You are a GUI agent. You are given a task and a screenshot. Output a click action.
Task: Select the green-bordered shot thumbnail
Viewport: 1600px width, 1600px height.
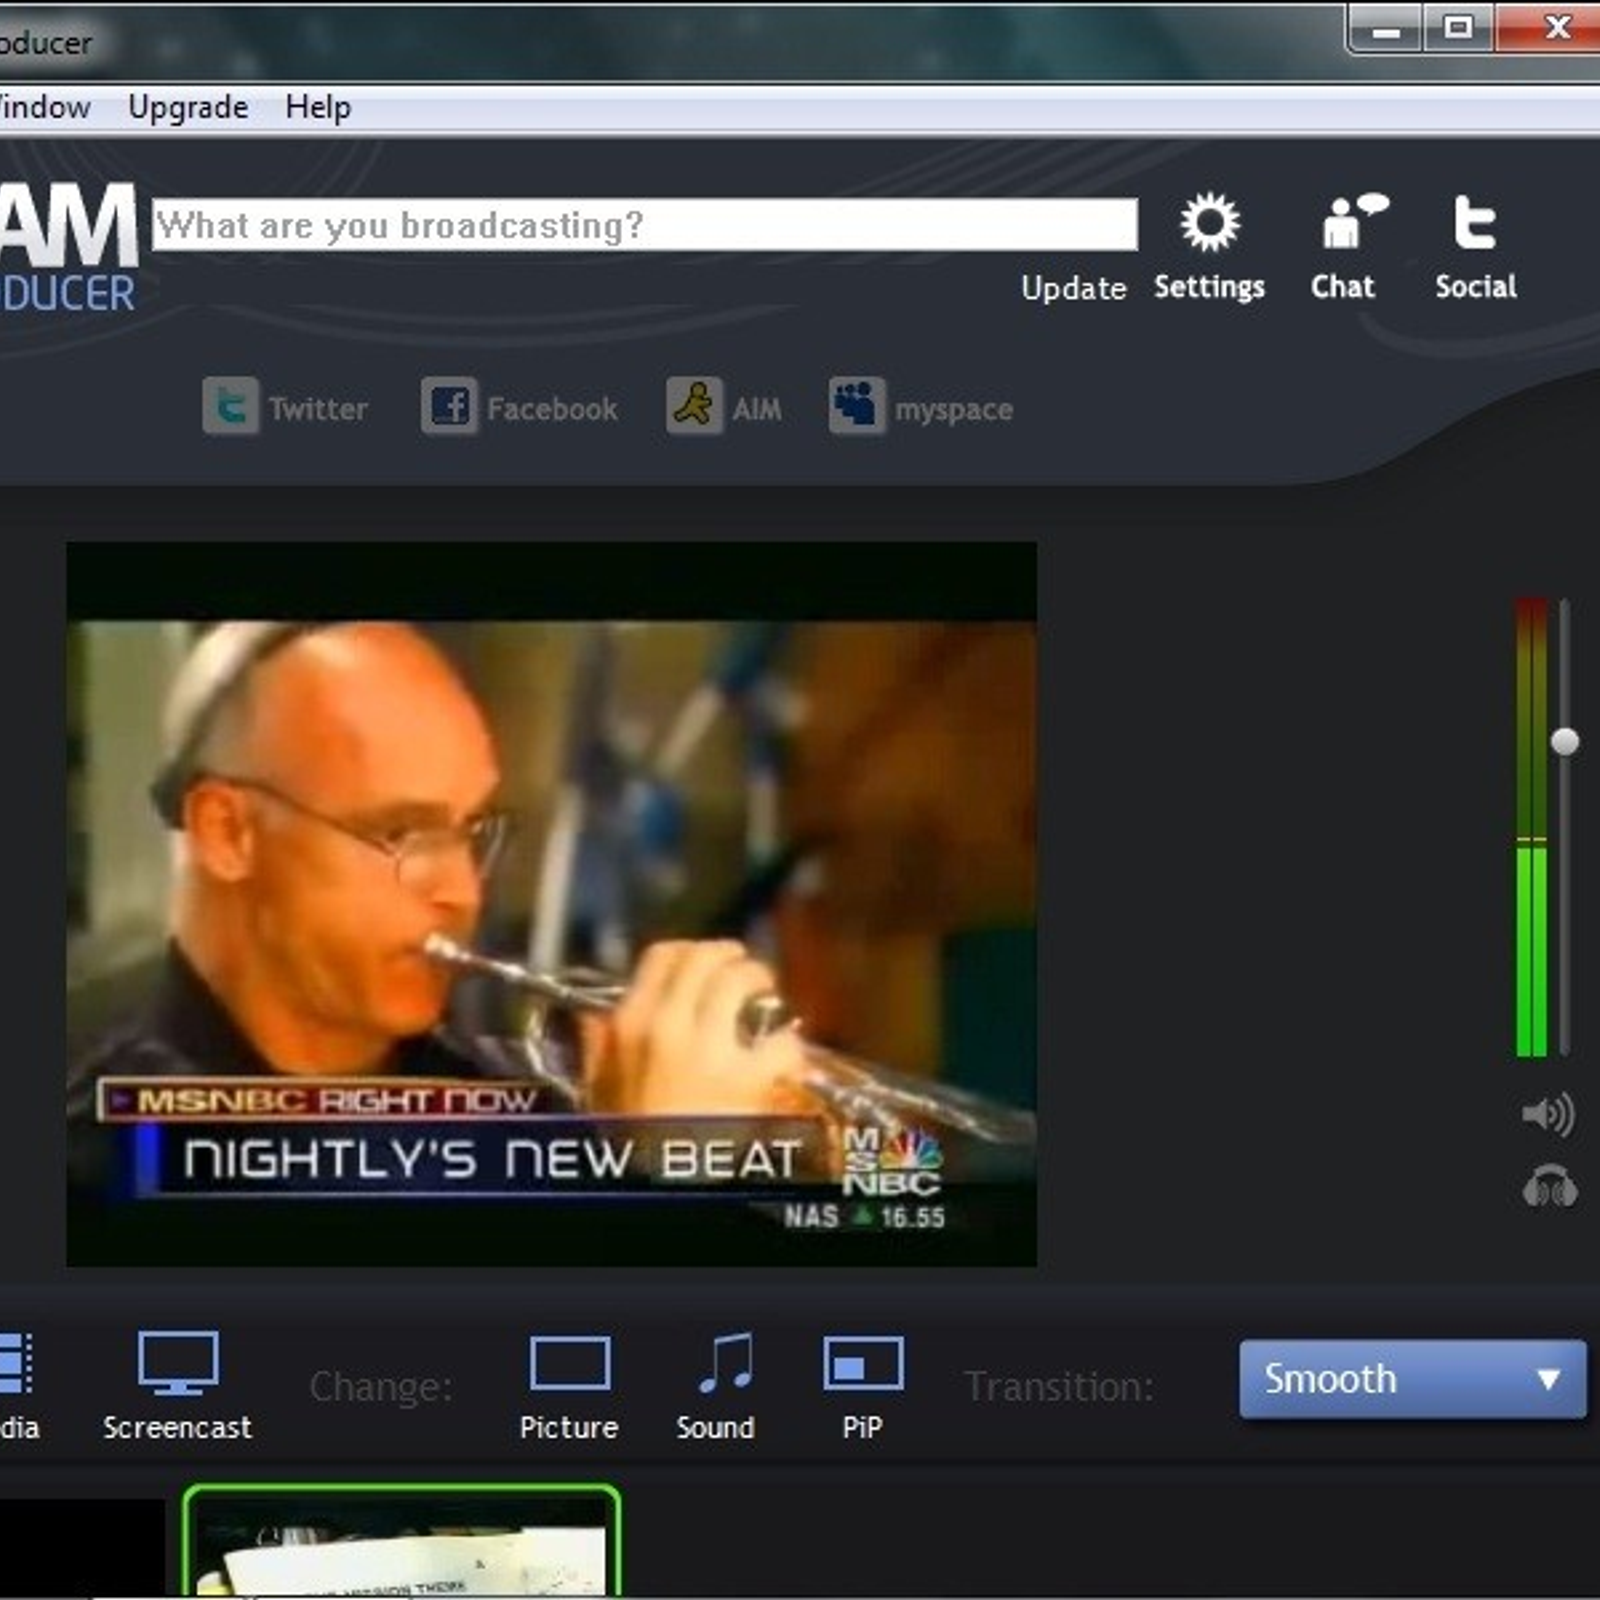click(x=402, y=1542)
